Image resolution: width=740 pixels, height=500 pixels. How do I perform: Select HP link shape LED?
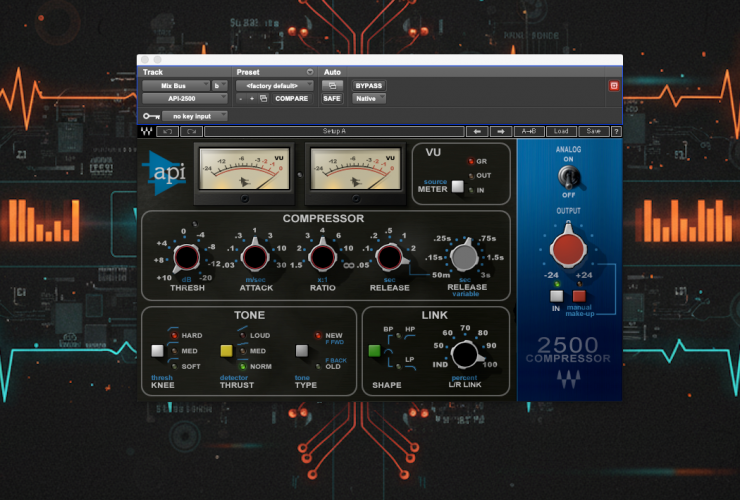[399, 336]
